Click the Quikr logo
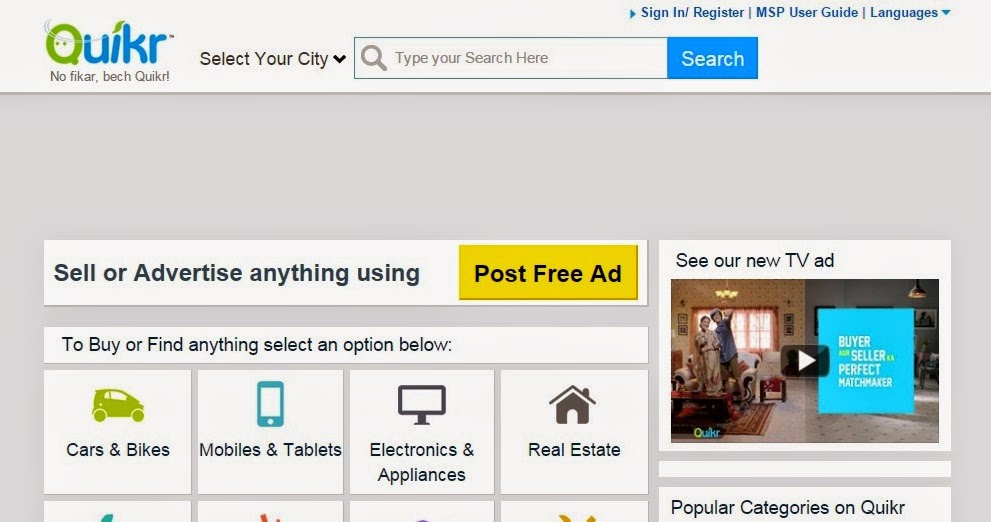Screen dimensions: 991x522 pos(109,51)
